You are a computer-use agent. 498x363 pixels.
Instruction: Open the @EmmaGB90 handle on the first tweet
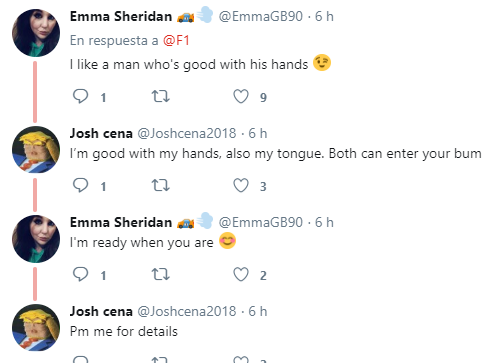tap(261, 16)
